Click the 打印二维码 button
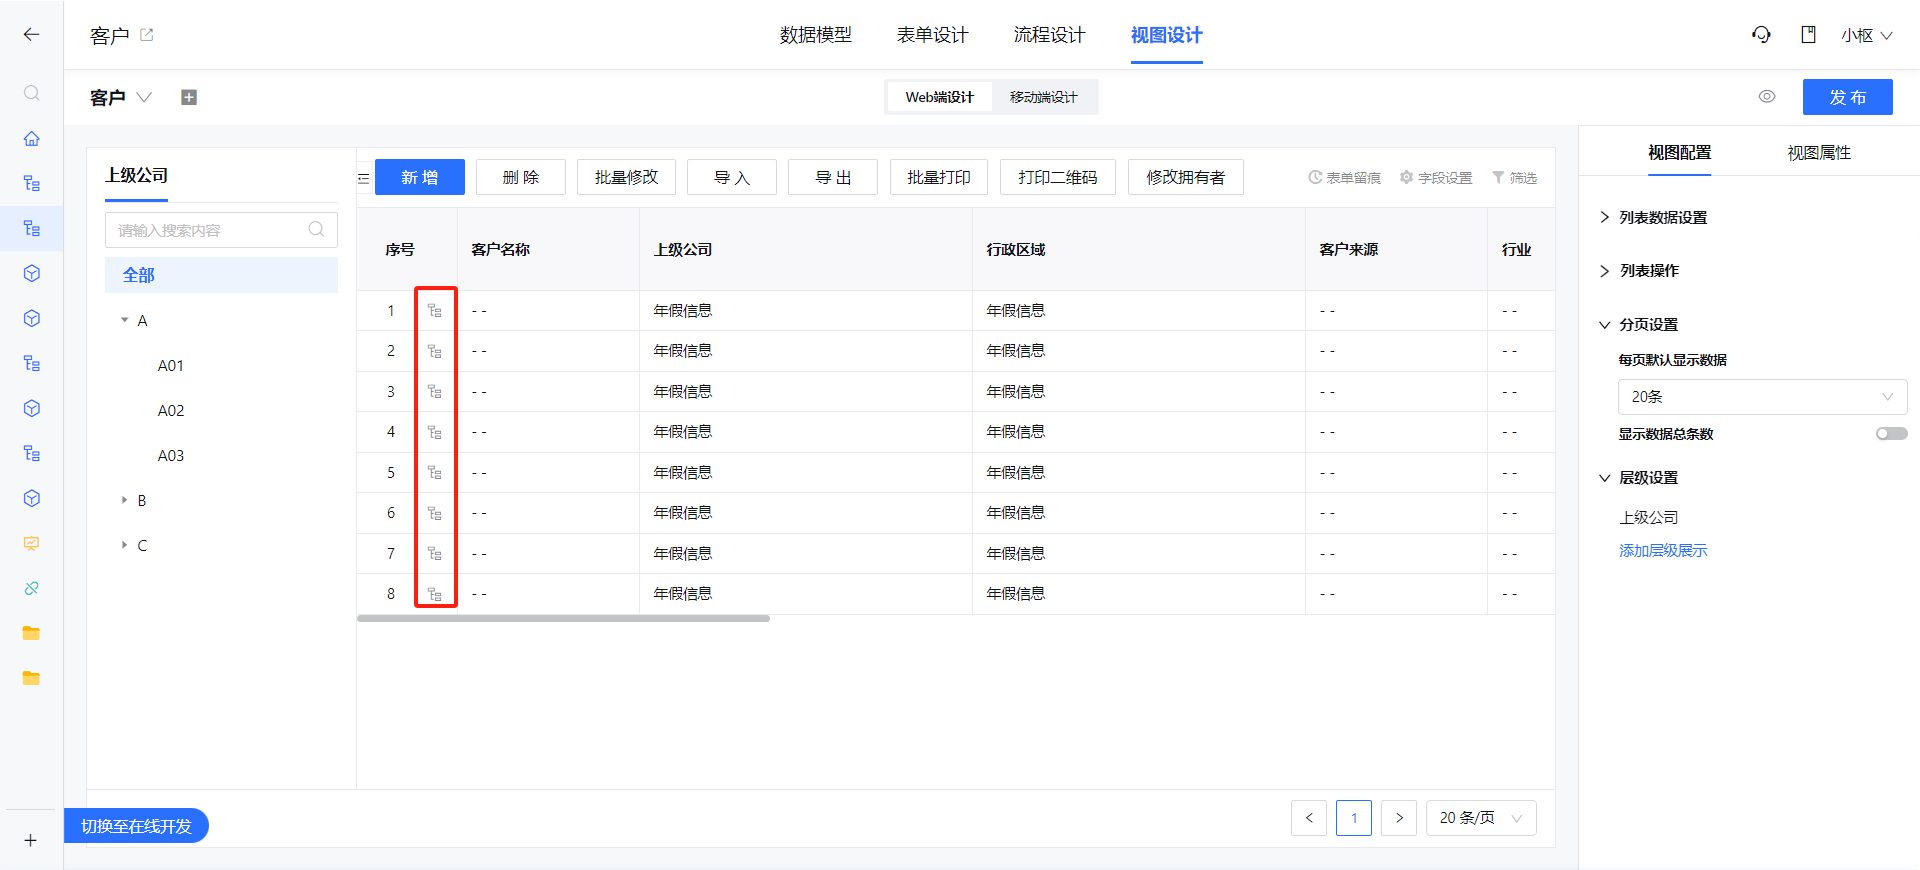1920x870 pixels. click(x=1058, y=177)
